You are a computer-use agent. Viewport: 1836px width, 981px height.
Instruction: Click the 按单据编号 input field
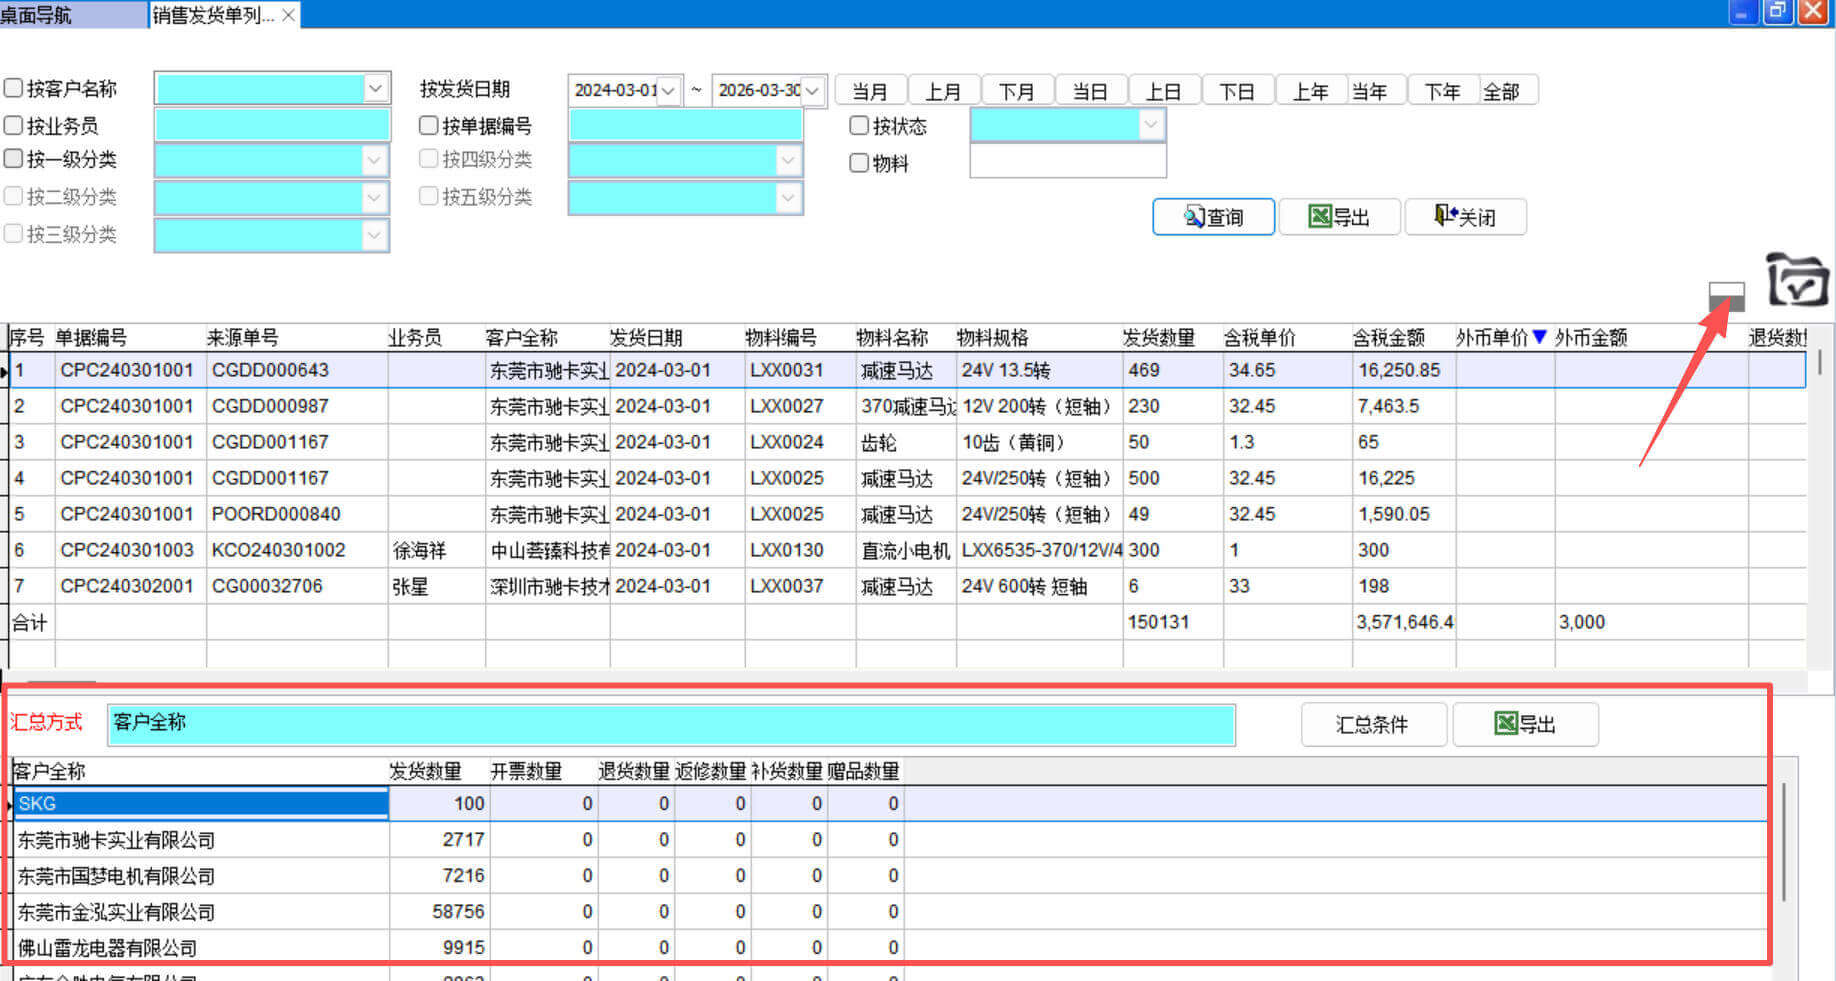(x=685, y=125)
